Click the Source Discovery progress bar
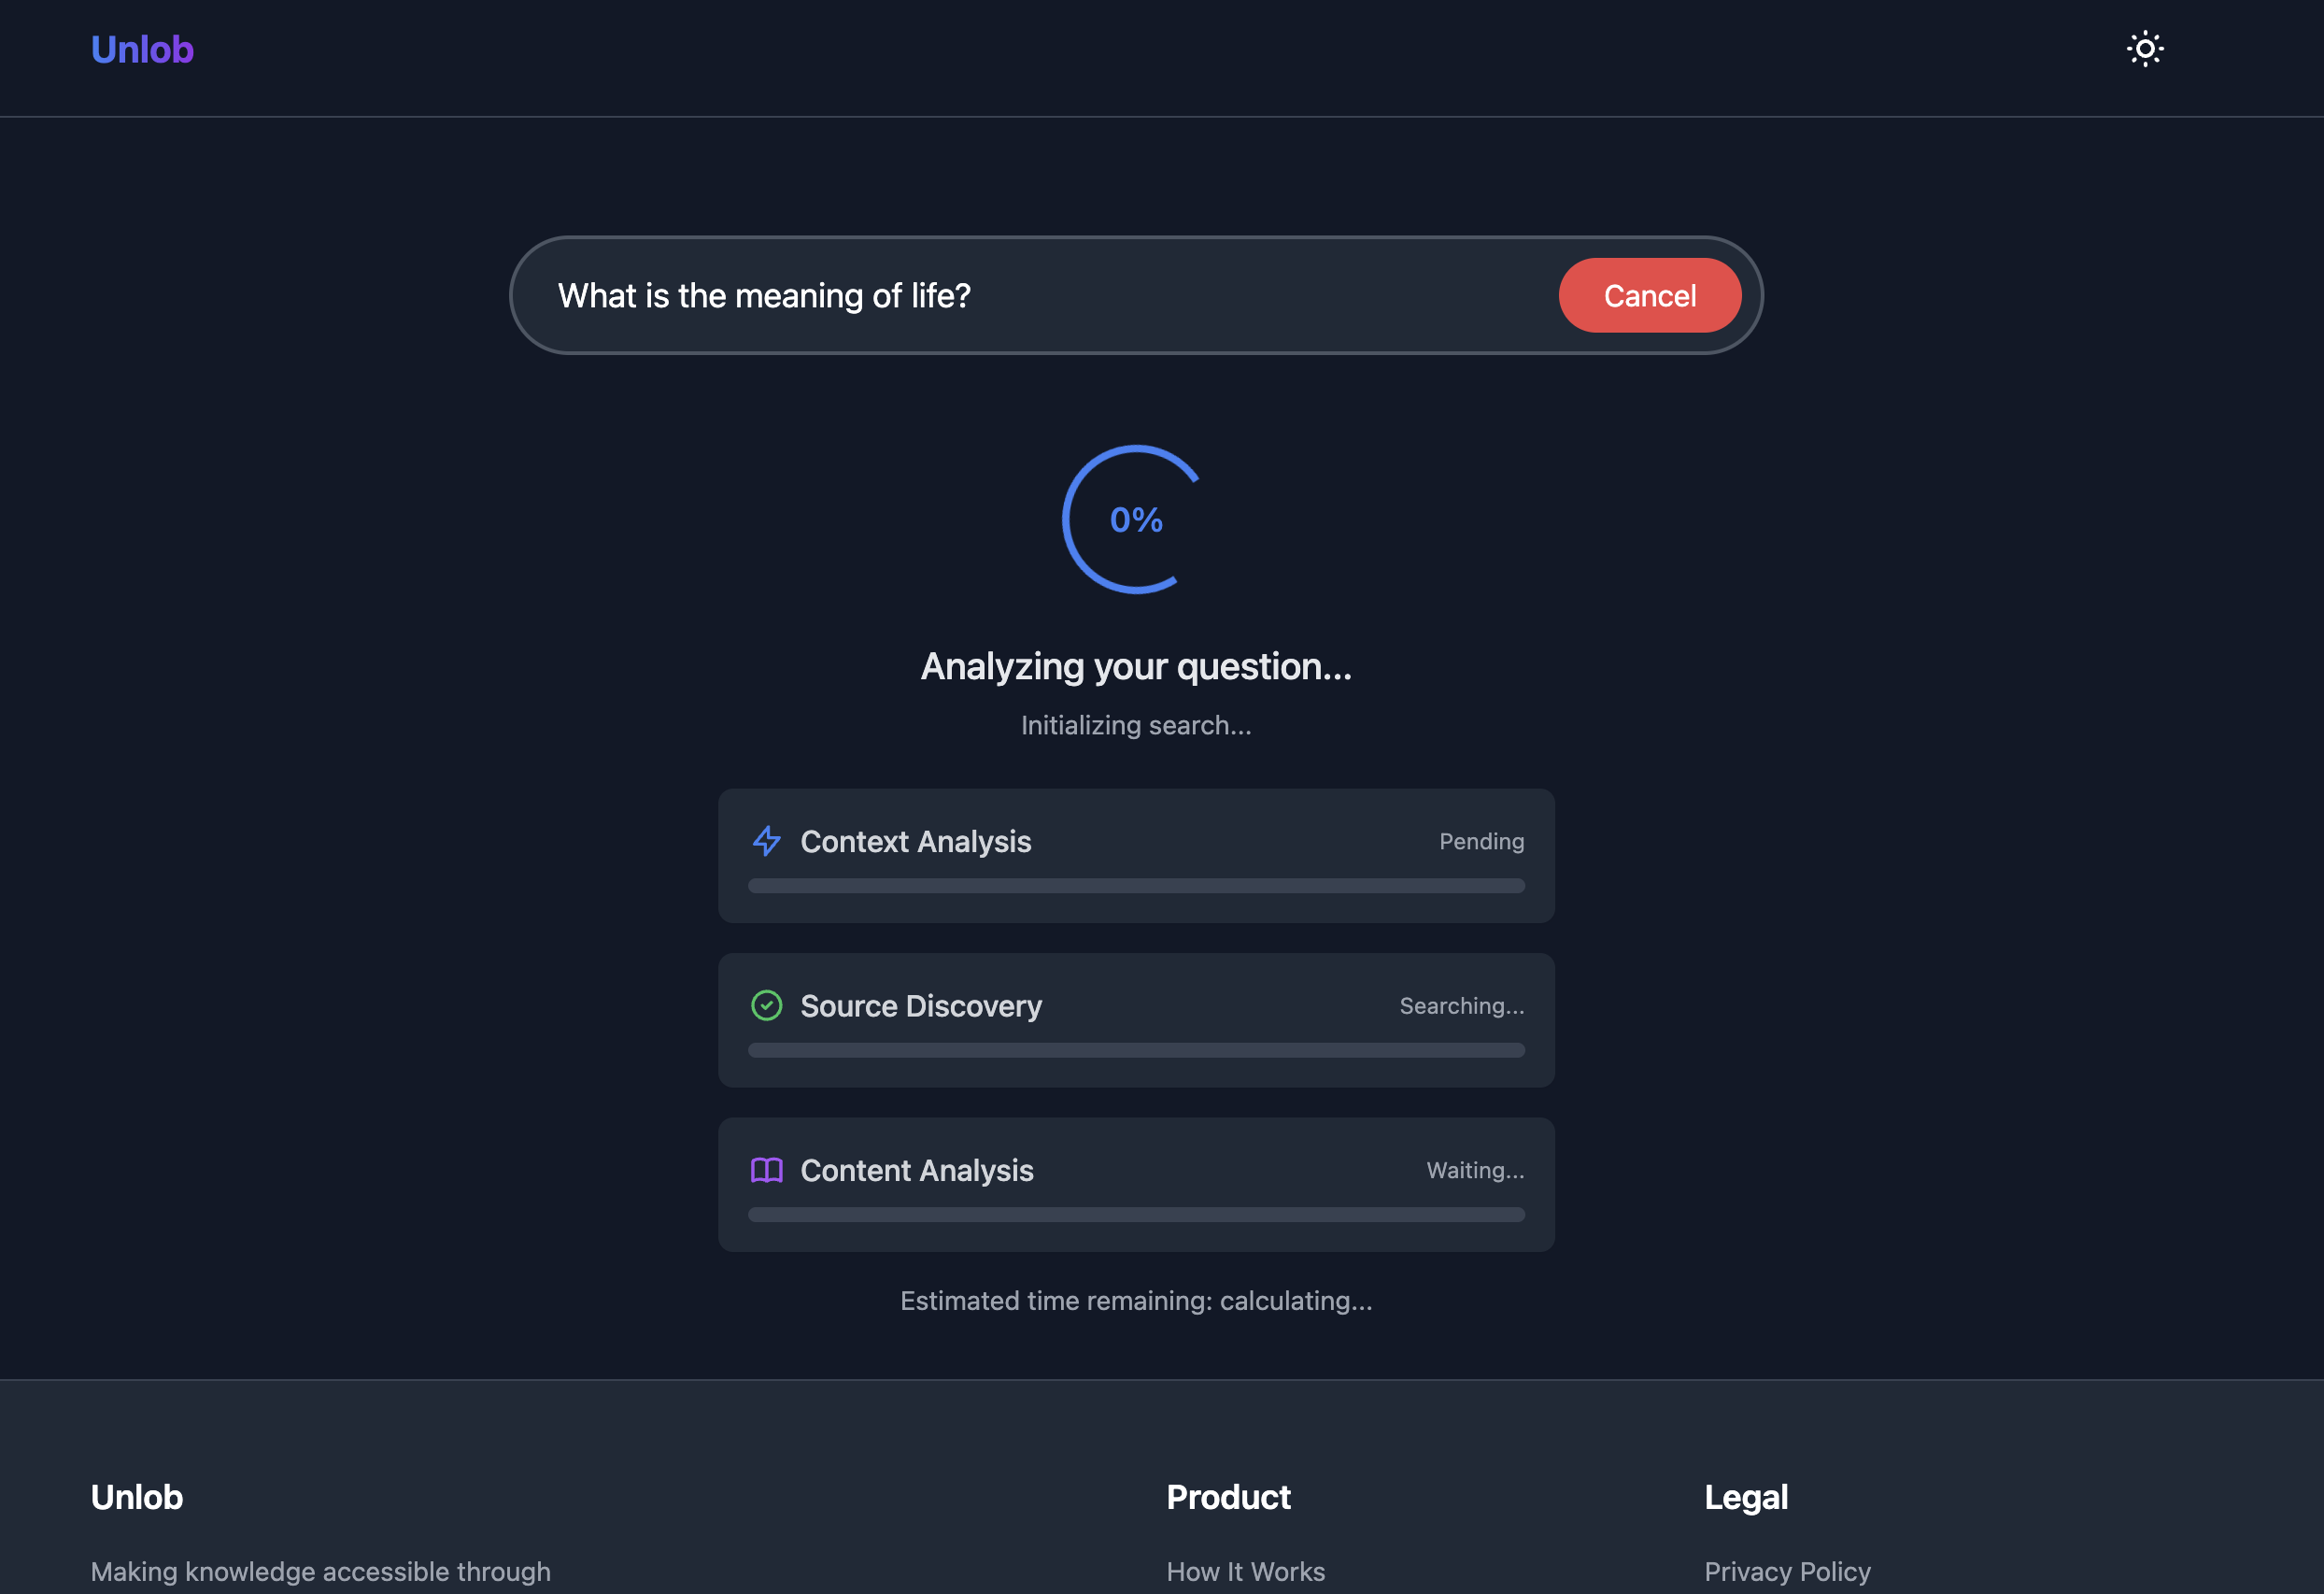2324x1594 pixels. [x=1136, y=1050]
